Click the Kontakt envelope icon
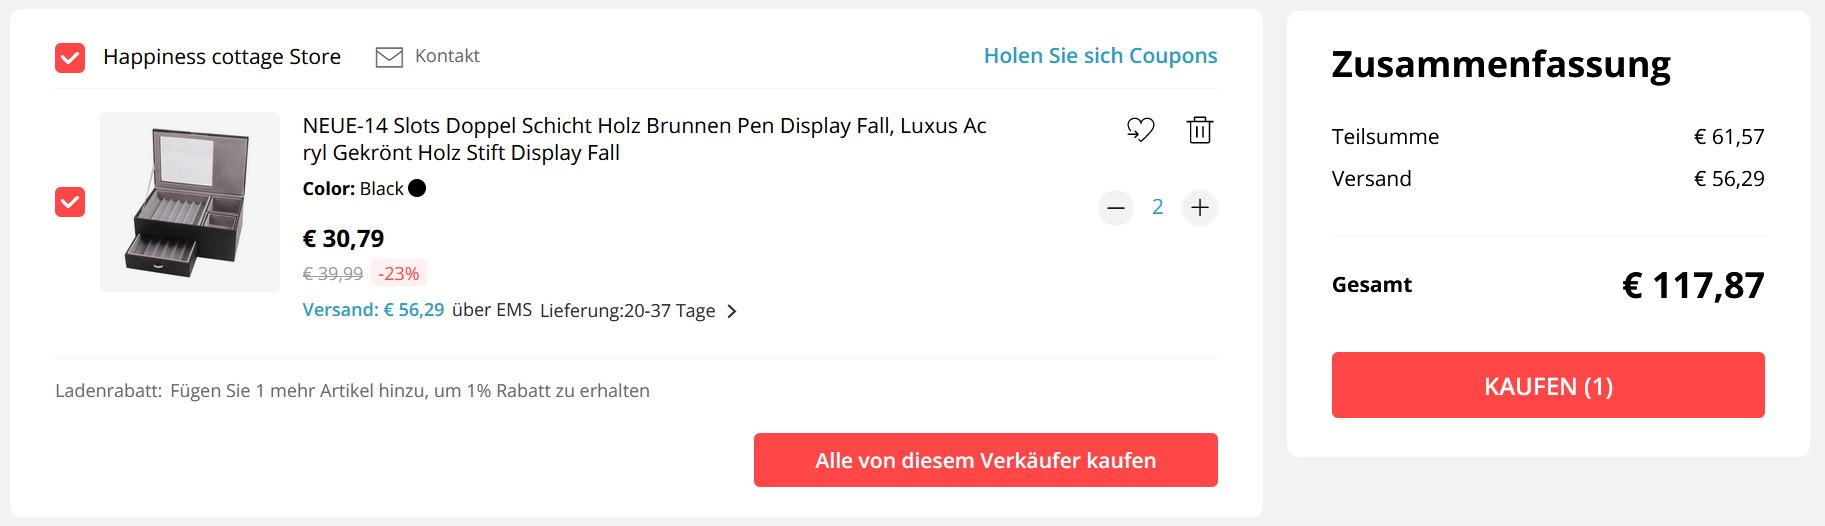1825x526 pixels. click(x=389, y=57)
